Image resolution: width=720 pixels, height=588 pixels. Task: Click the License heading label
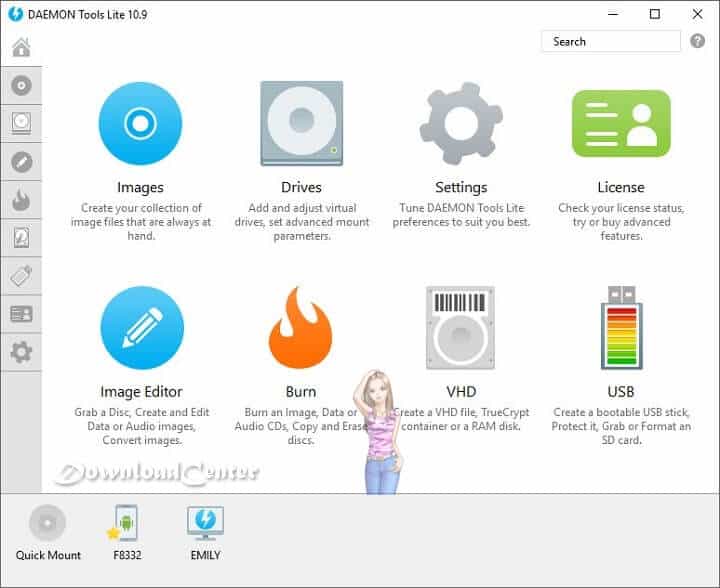[621, 187]
